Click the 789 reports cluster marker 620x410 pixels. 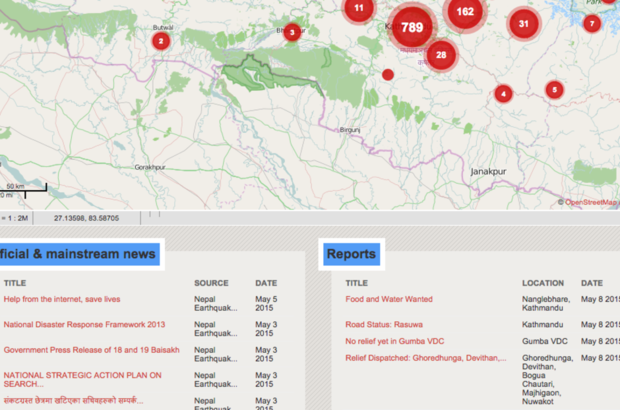412,28
